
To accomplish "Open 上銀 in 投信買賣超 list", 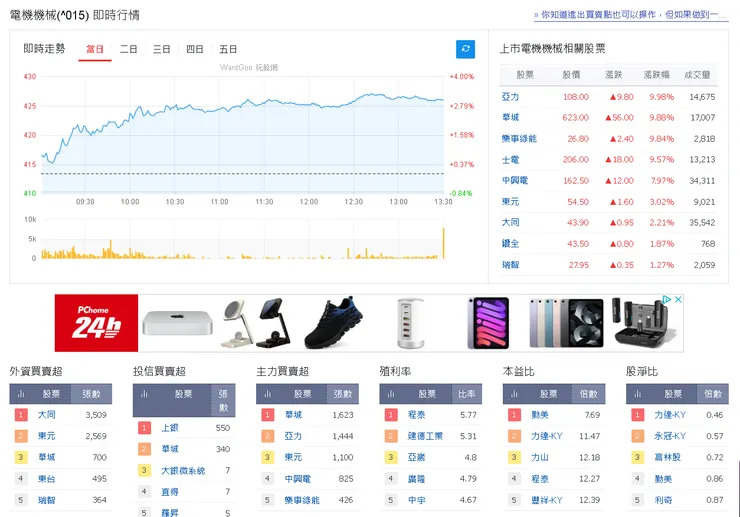I will tap(170, 428).
